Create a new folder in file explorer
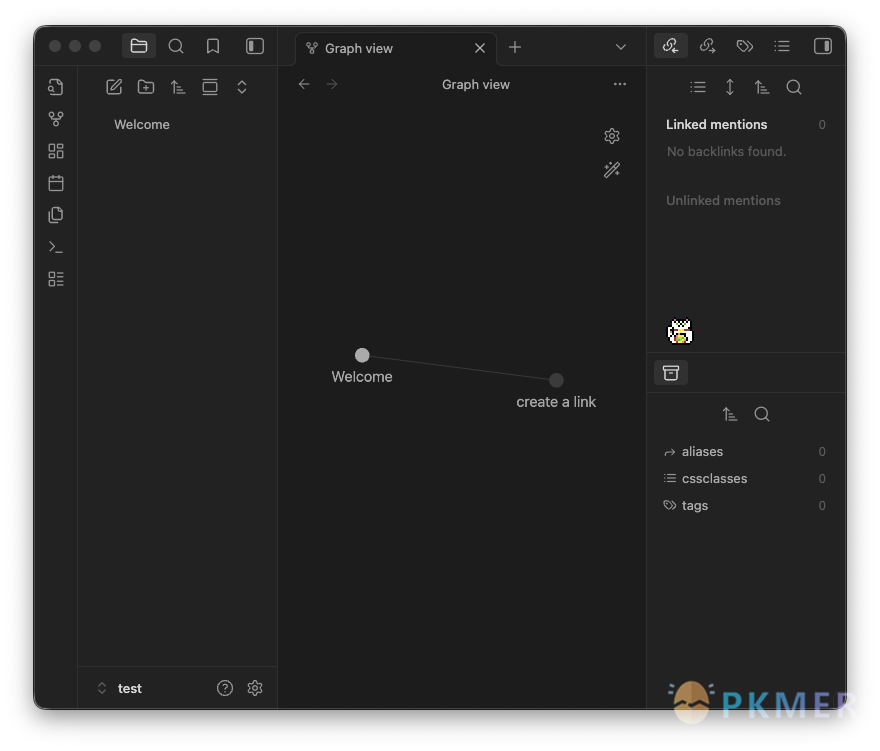Image resolution: width=880 pixels, height=751 pixels. pos(146,87)
